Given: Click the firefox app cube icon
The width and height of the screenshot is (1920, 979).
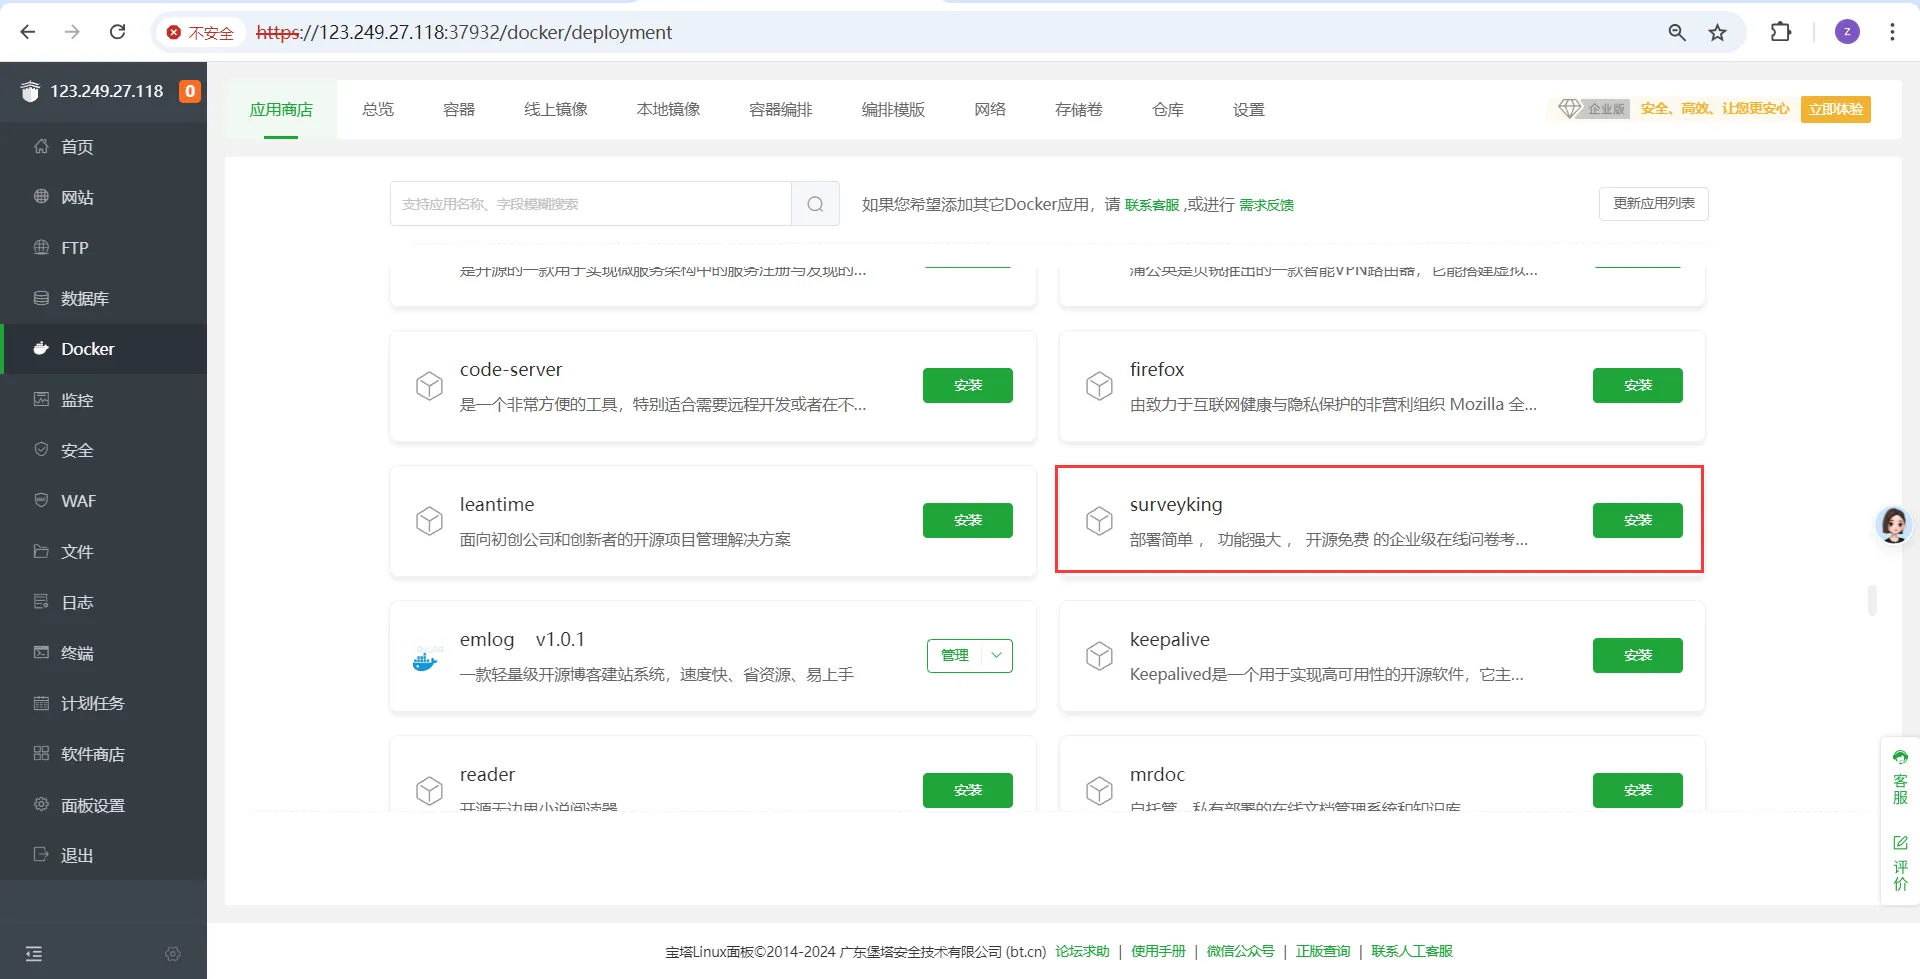Looking at the screenshot, I should point(1099,386).
